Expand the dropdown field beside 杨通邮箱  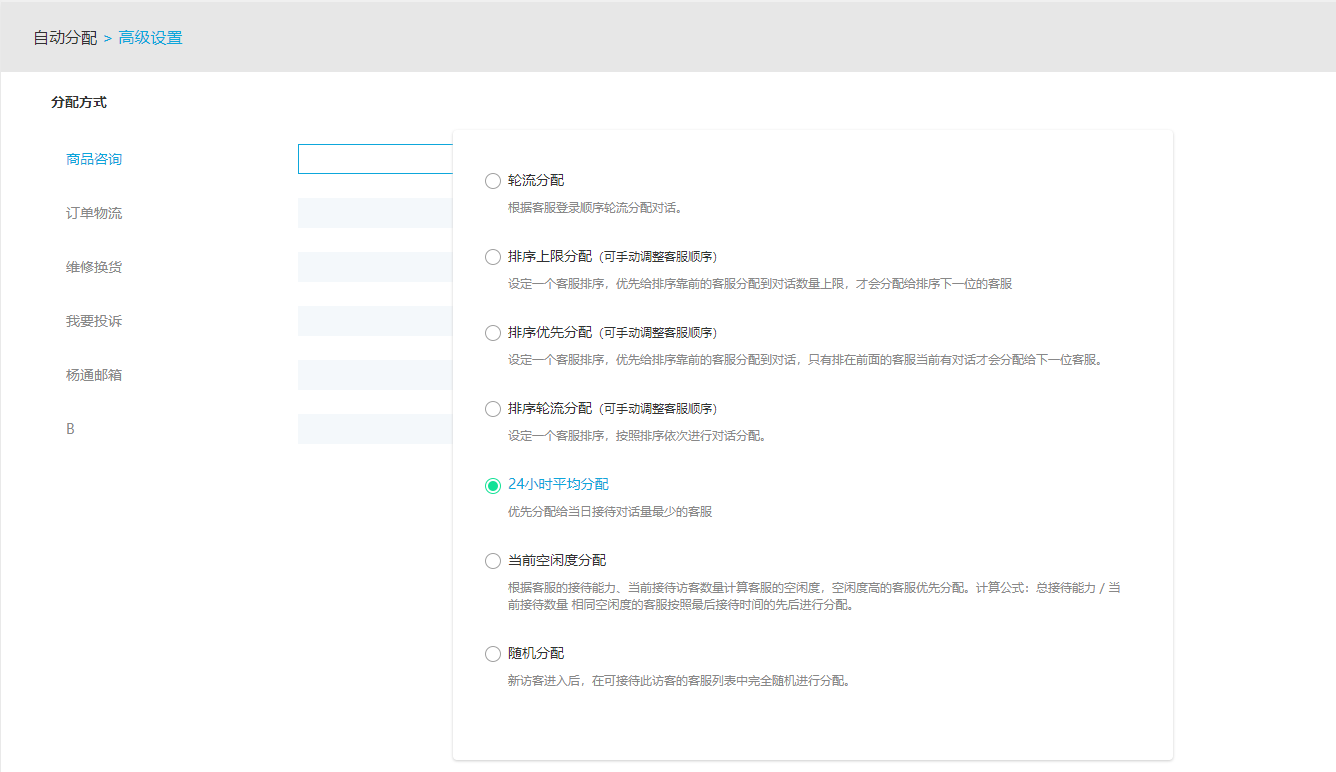[375, 375]
